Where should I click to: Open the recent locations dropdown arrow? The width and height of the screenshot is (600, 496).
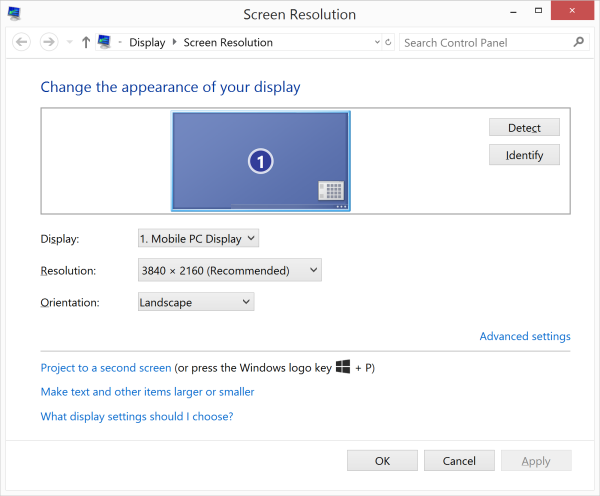[69, 42]
